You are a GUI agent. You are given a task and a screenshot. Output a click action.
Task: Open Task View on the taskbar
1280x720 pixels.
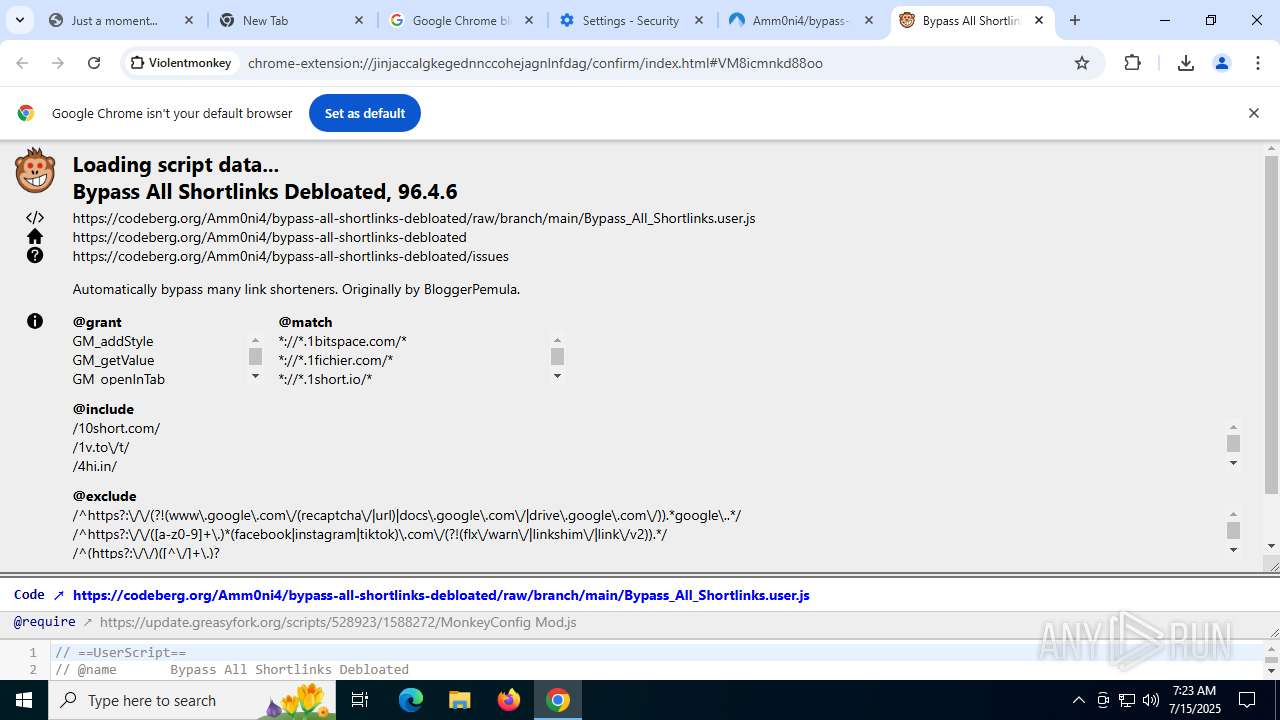point(360,700)
